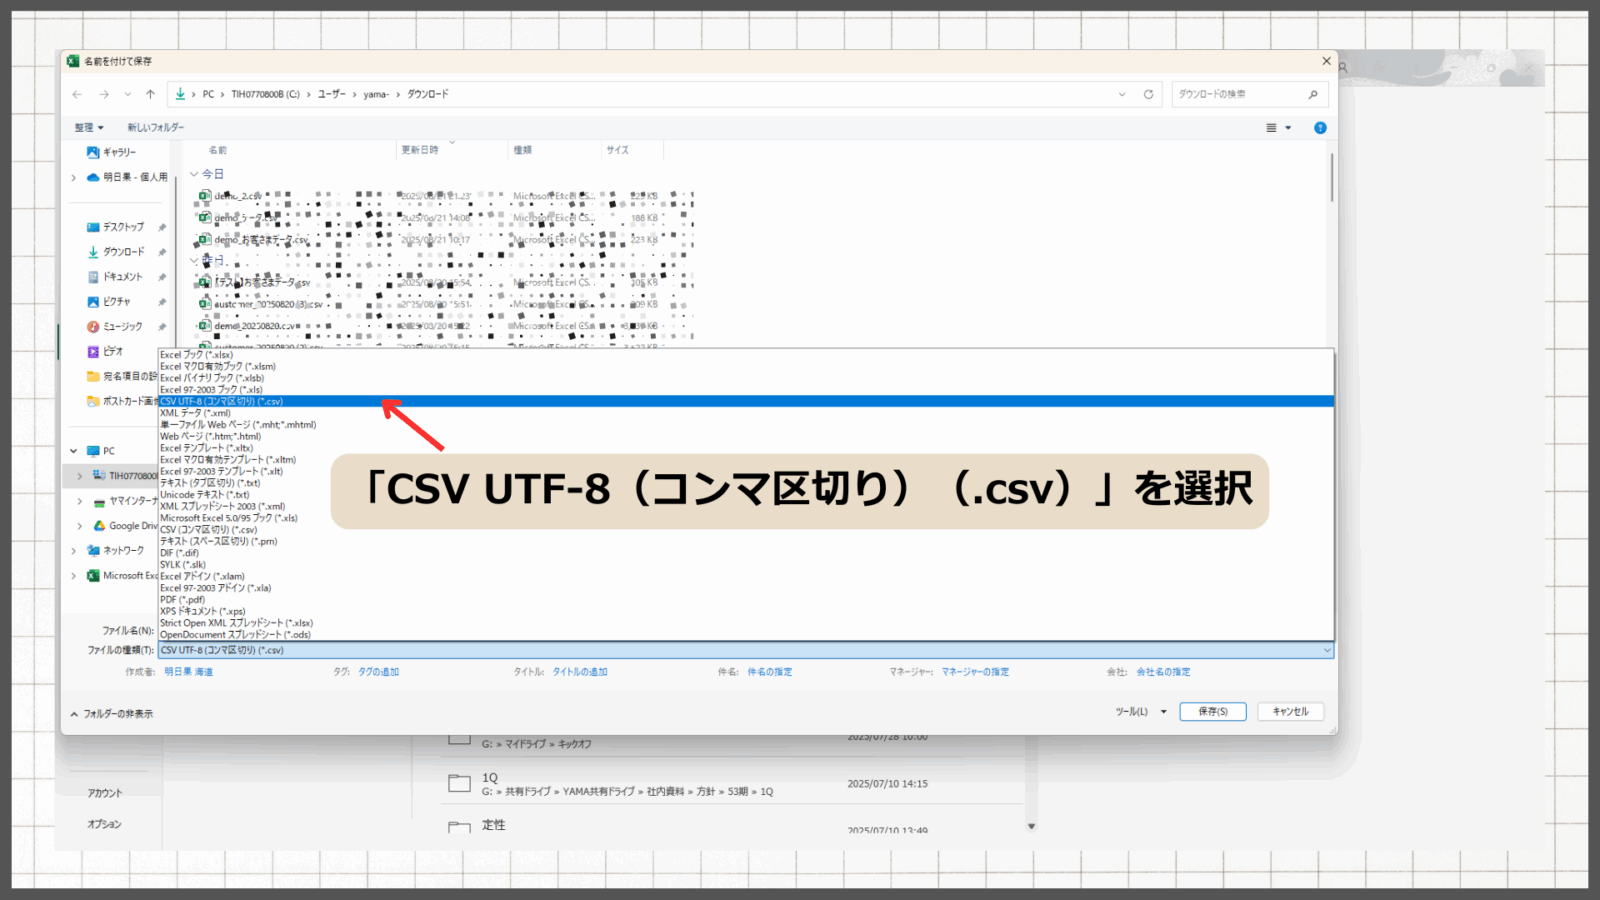Open ギャラリー in the sidebar
1600x900 pixels.
pos(118,152)
